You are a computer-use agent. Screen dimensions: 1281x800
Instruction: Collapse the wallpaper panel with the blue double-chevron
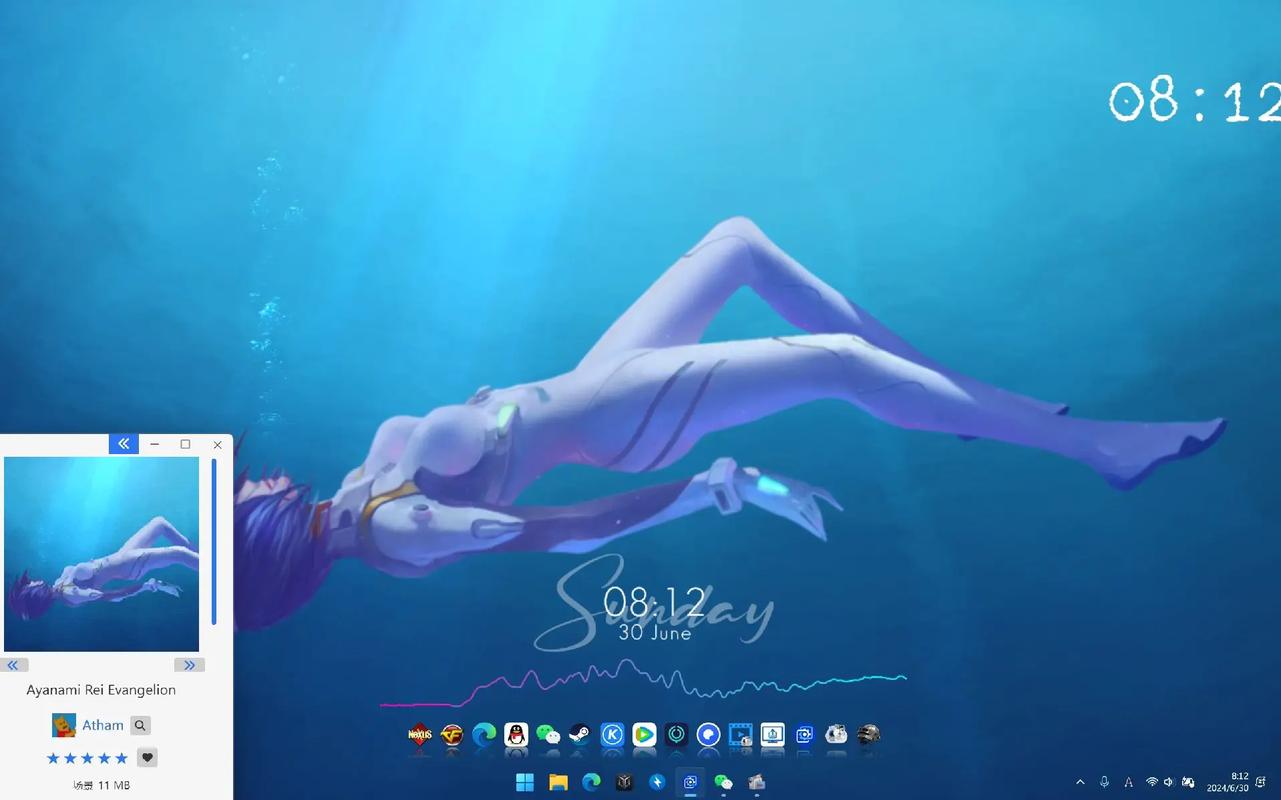pos(123,444)
